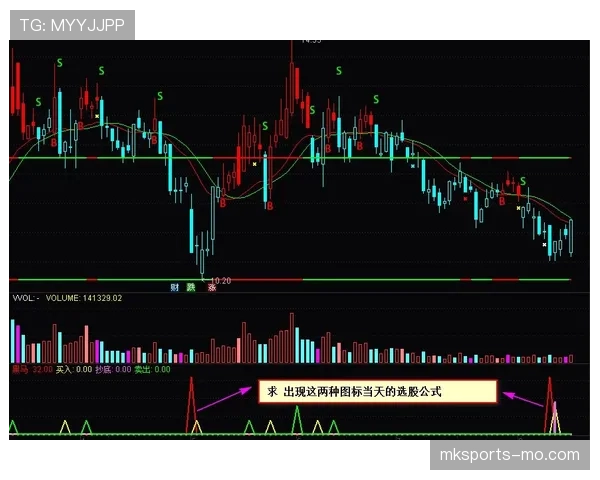
Task: Select the 抄底 indicator value label
Action: pos(113,369)
